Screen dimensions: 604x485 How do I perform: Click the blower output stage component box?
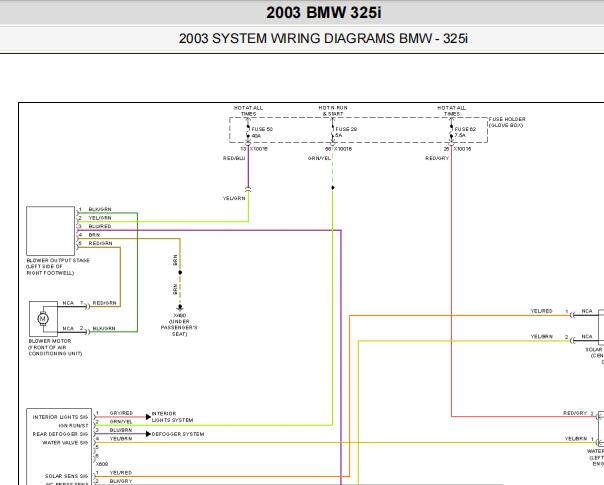(50, 231)
